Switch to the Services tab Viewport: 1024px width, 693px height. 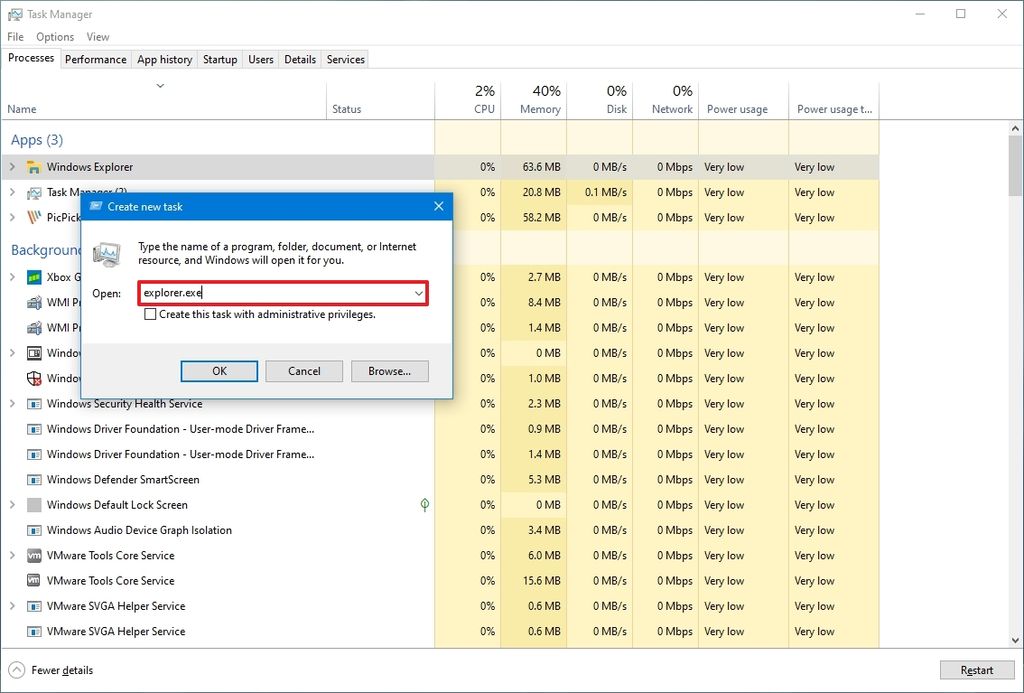[344, 59]
